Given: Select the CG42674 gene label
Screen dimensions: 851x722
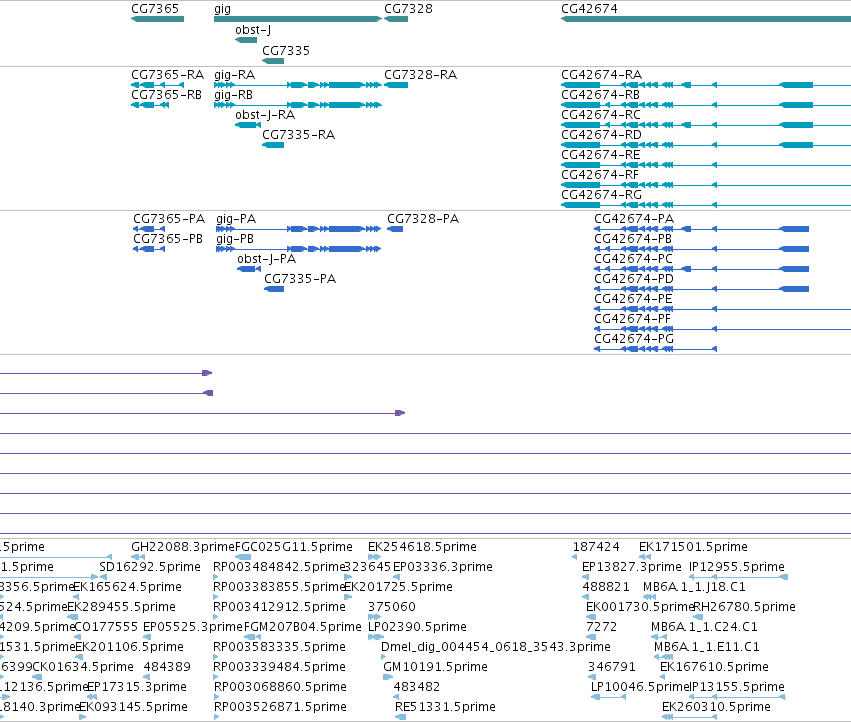Looking at the screenshot, I should tap(589, 9).
